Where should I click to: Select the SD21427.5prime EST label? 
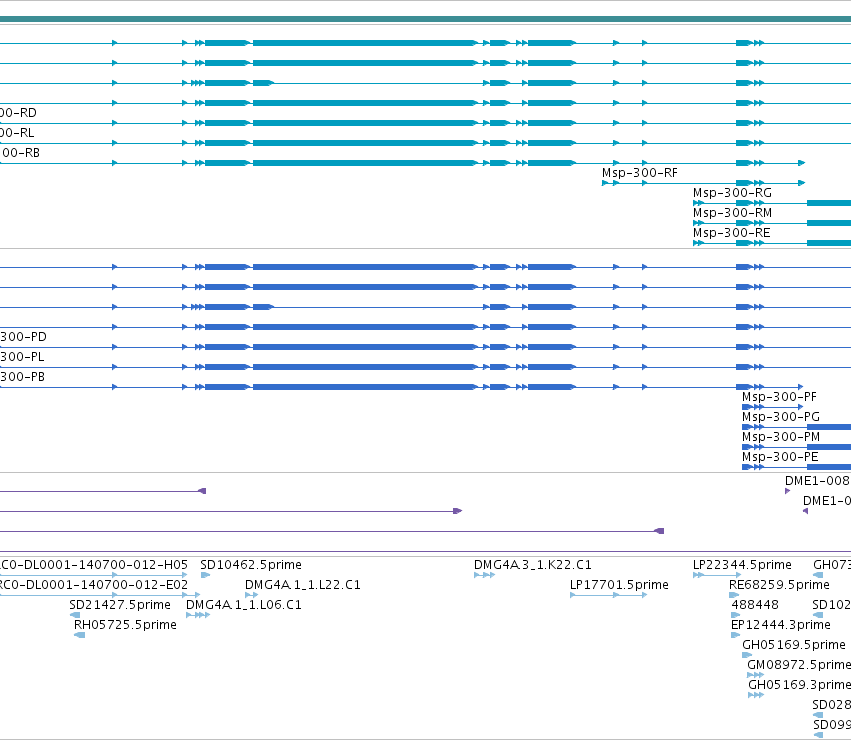pos(120,605)
